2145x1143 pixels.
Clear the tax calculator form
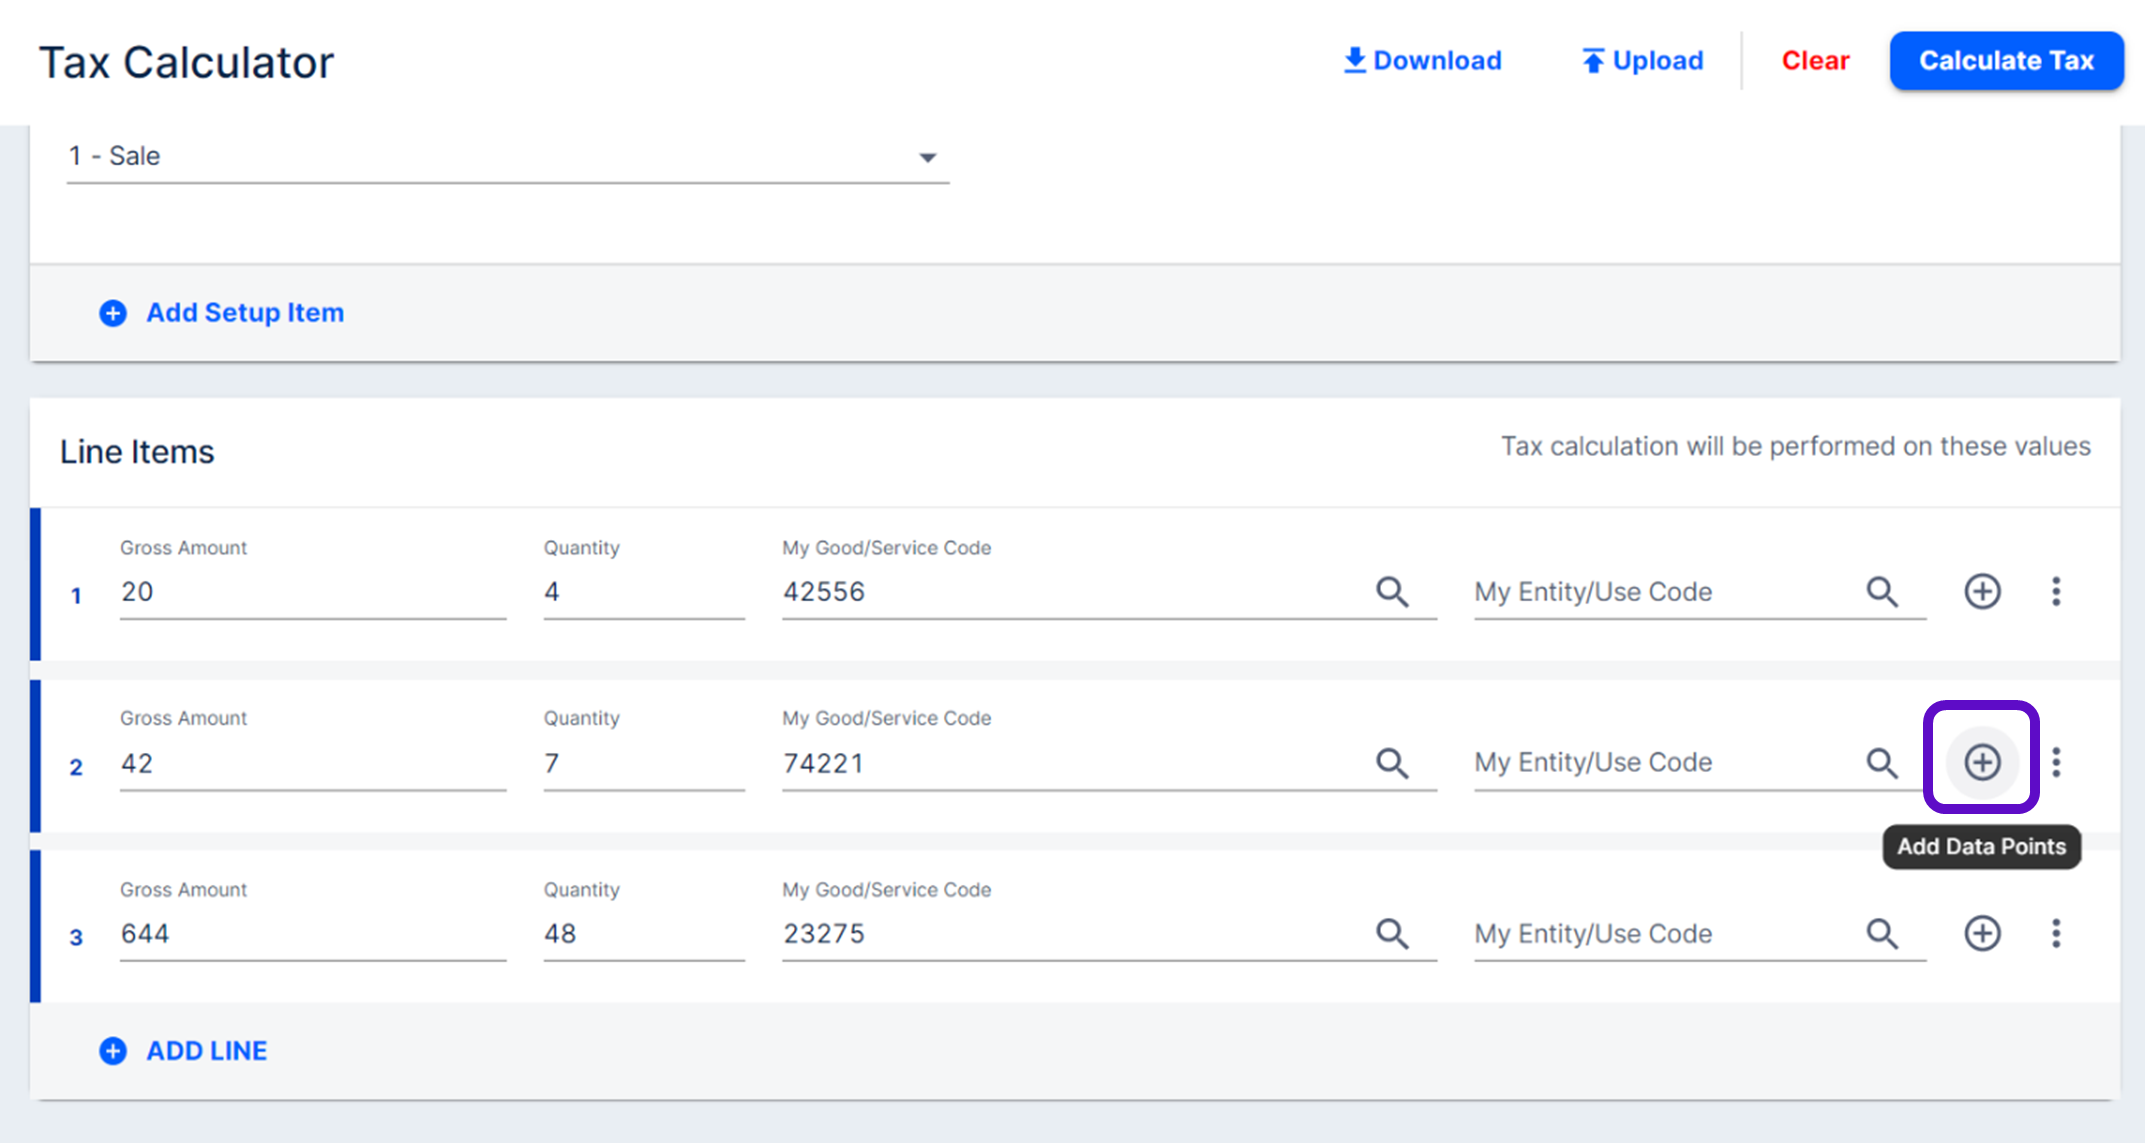(1815, 61)
